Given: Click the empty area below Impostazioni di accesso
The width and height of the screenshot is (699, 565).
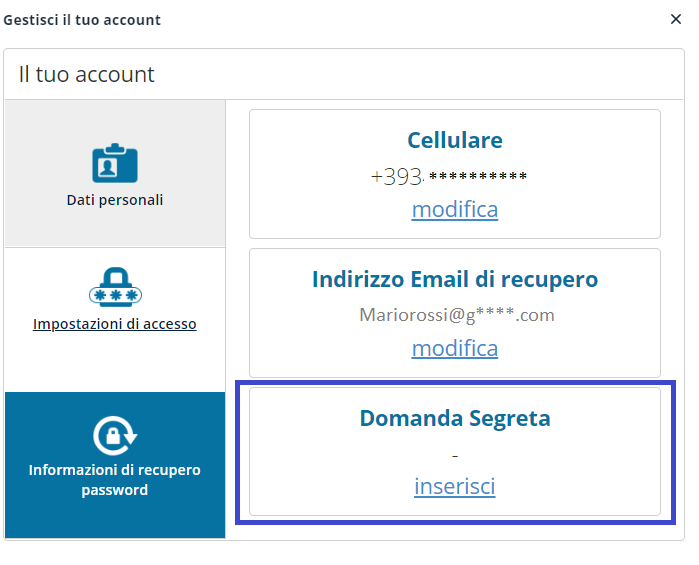Looking at the screenshot, I should [x=115, y=362].
